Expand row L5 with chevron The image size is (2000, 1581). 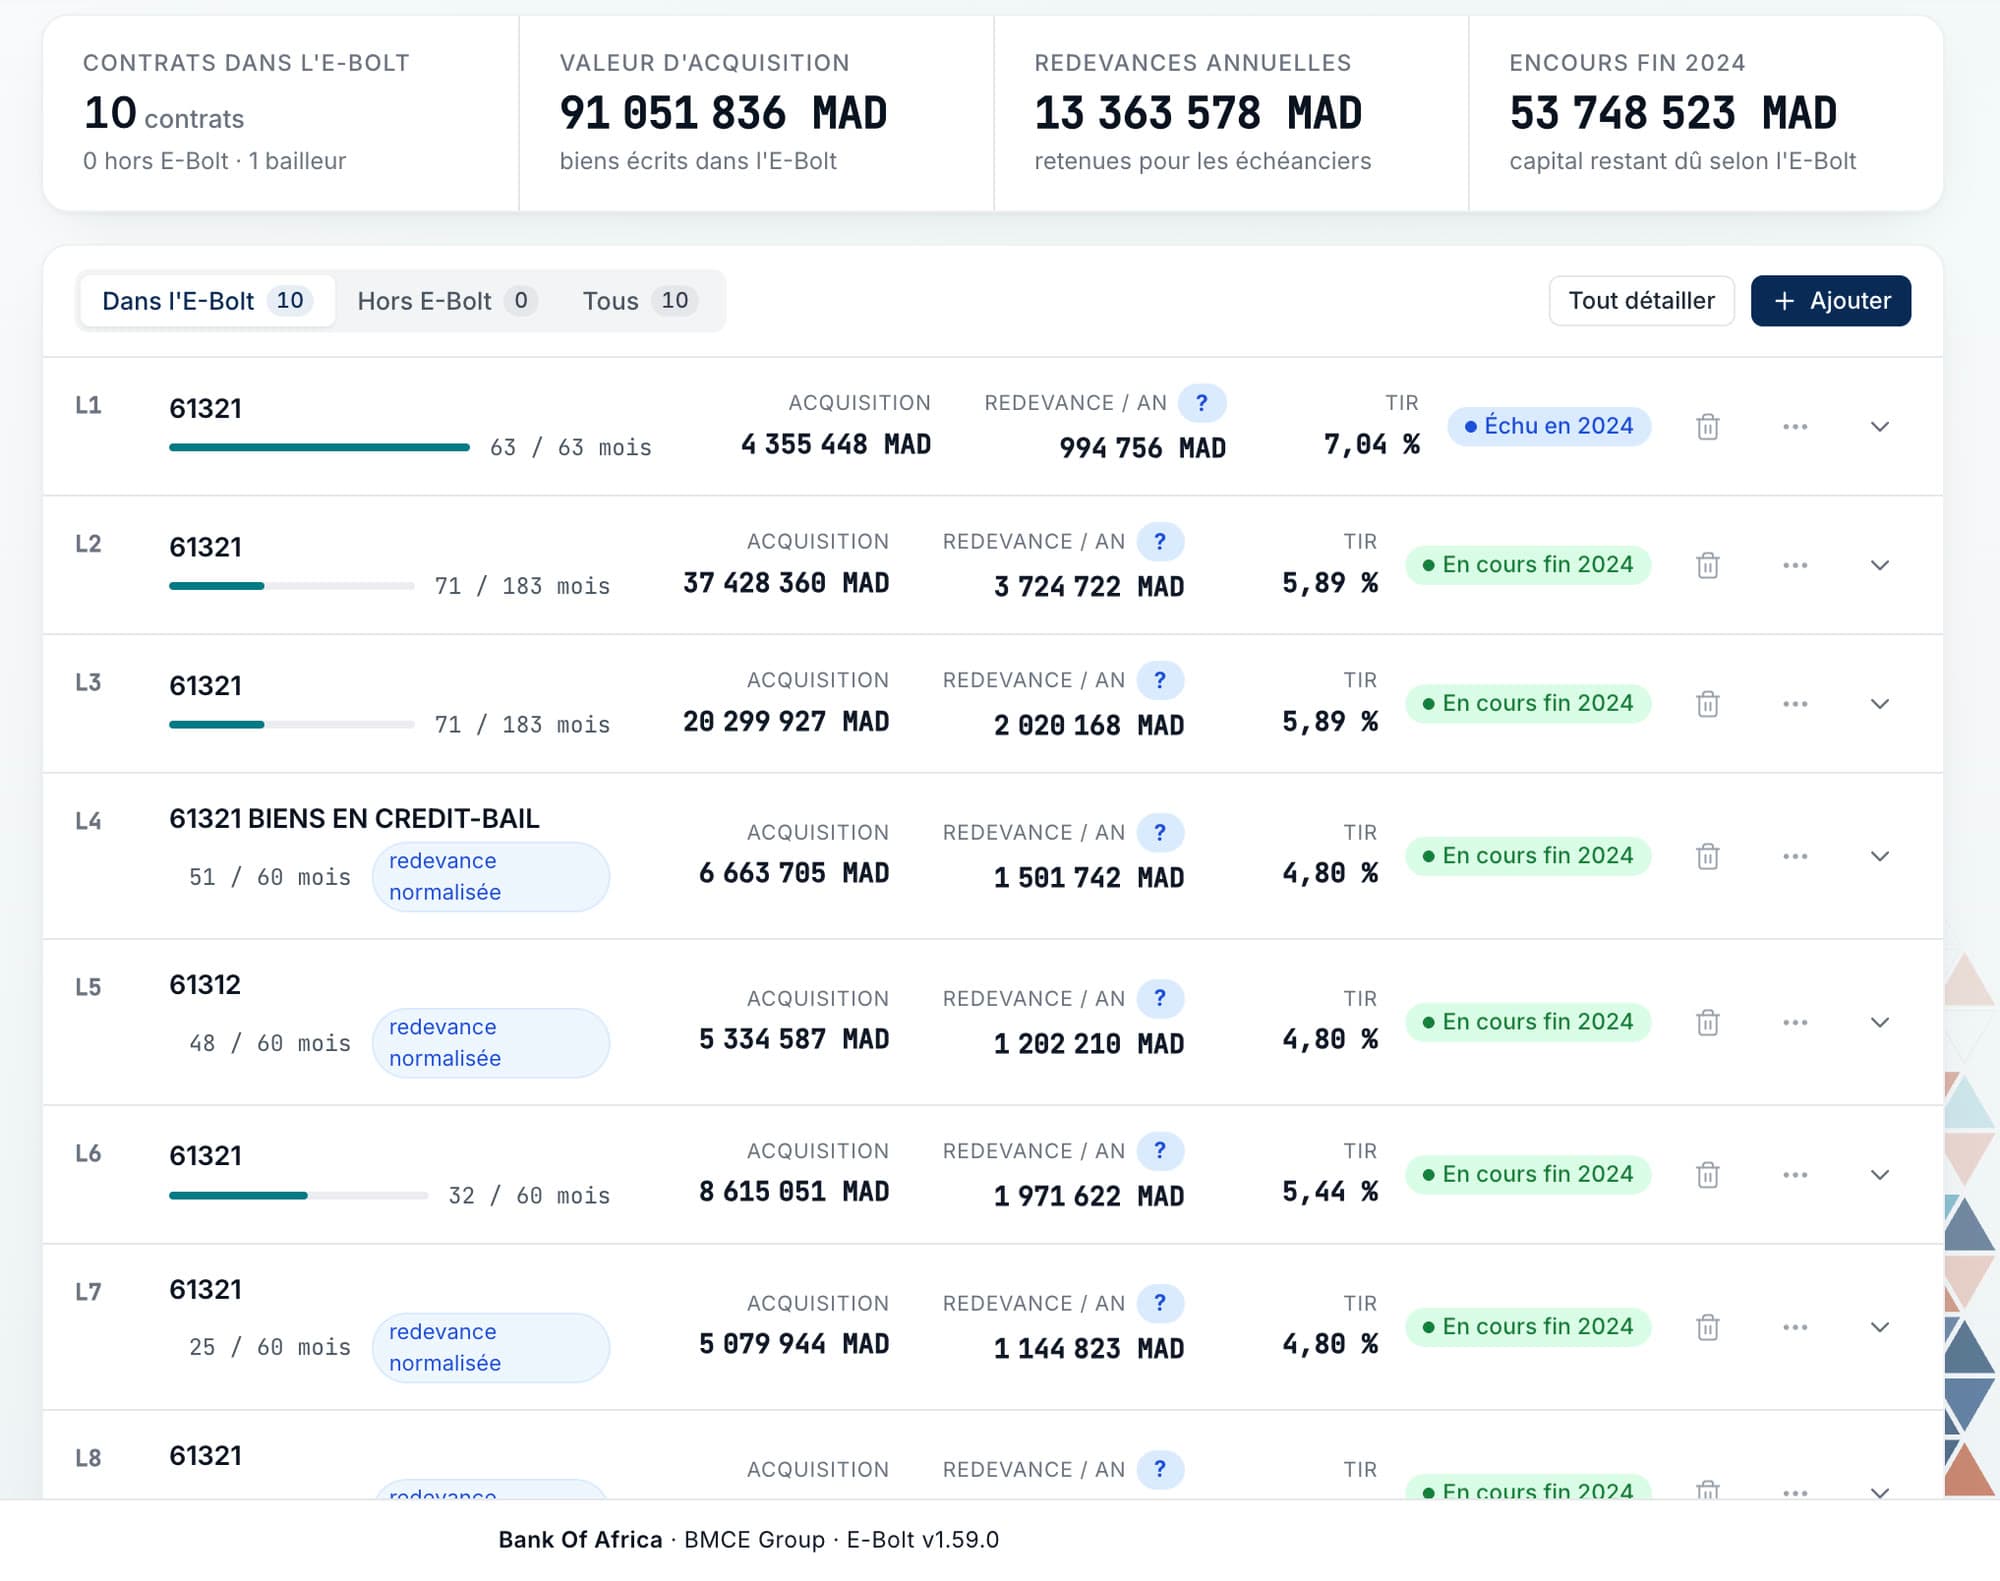[x=1880, y=1022]
